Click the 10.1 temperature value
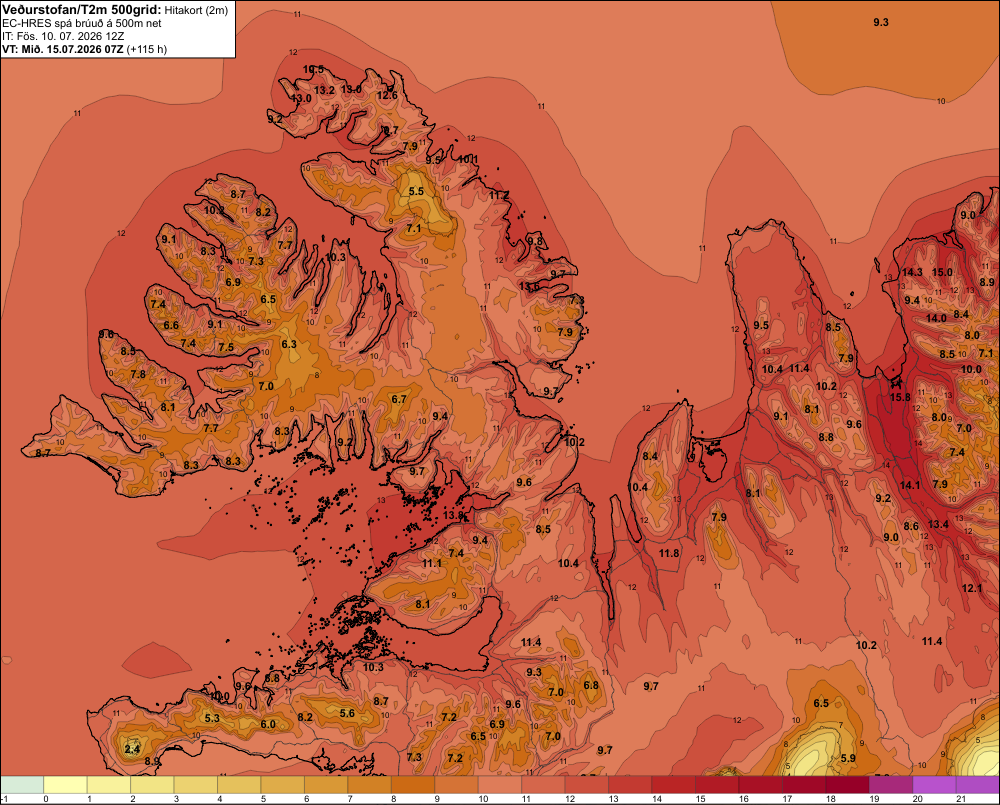 pos(469,159)
